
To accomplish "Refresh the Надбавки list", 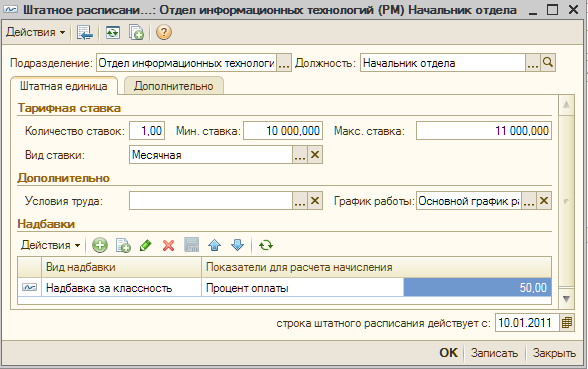I will tap(266, 246).
